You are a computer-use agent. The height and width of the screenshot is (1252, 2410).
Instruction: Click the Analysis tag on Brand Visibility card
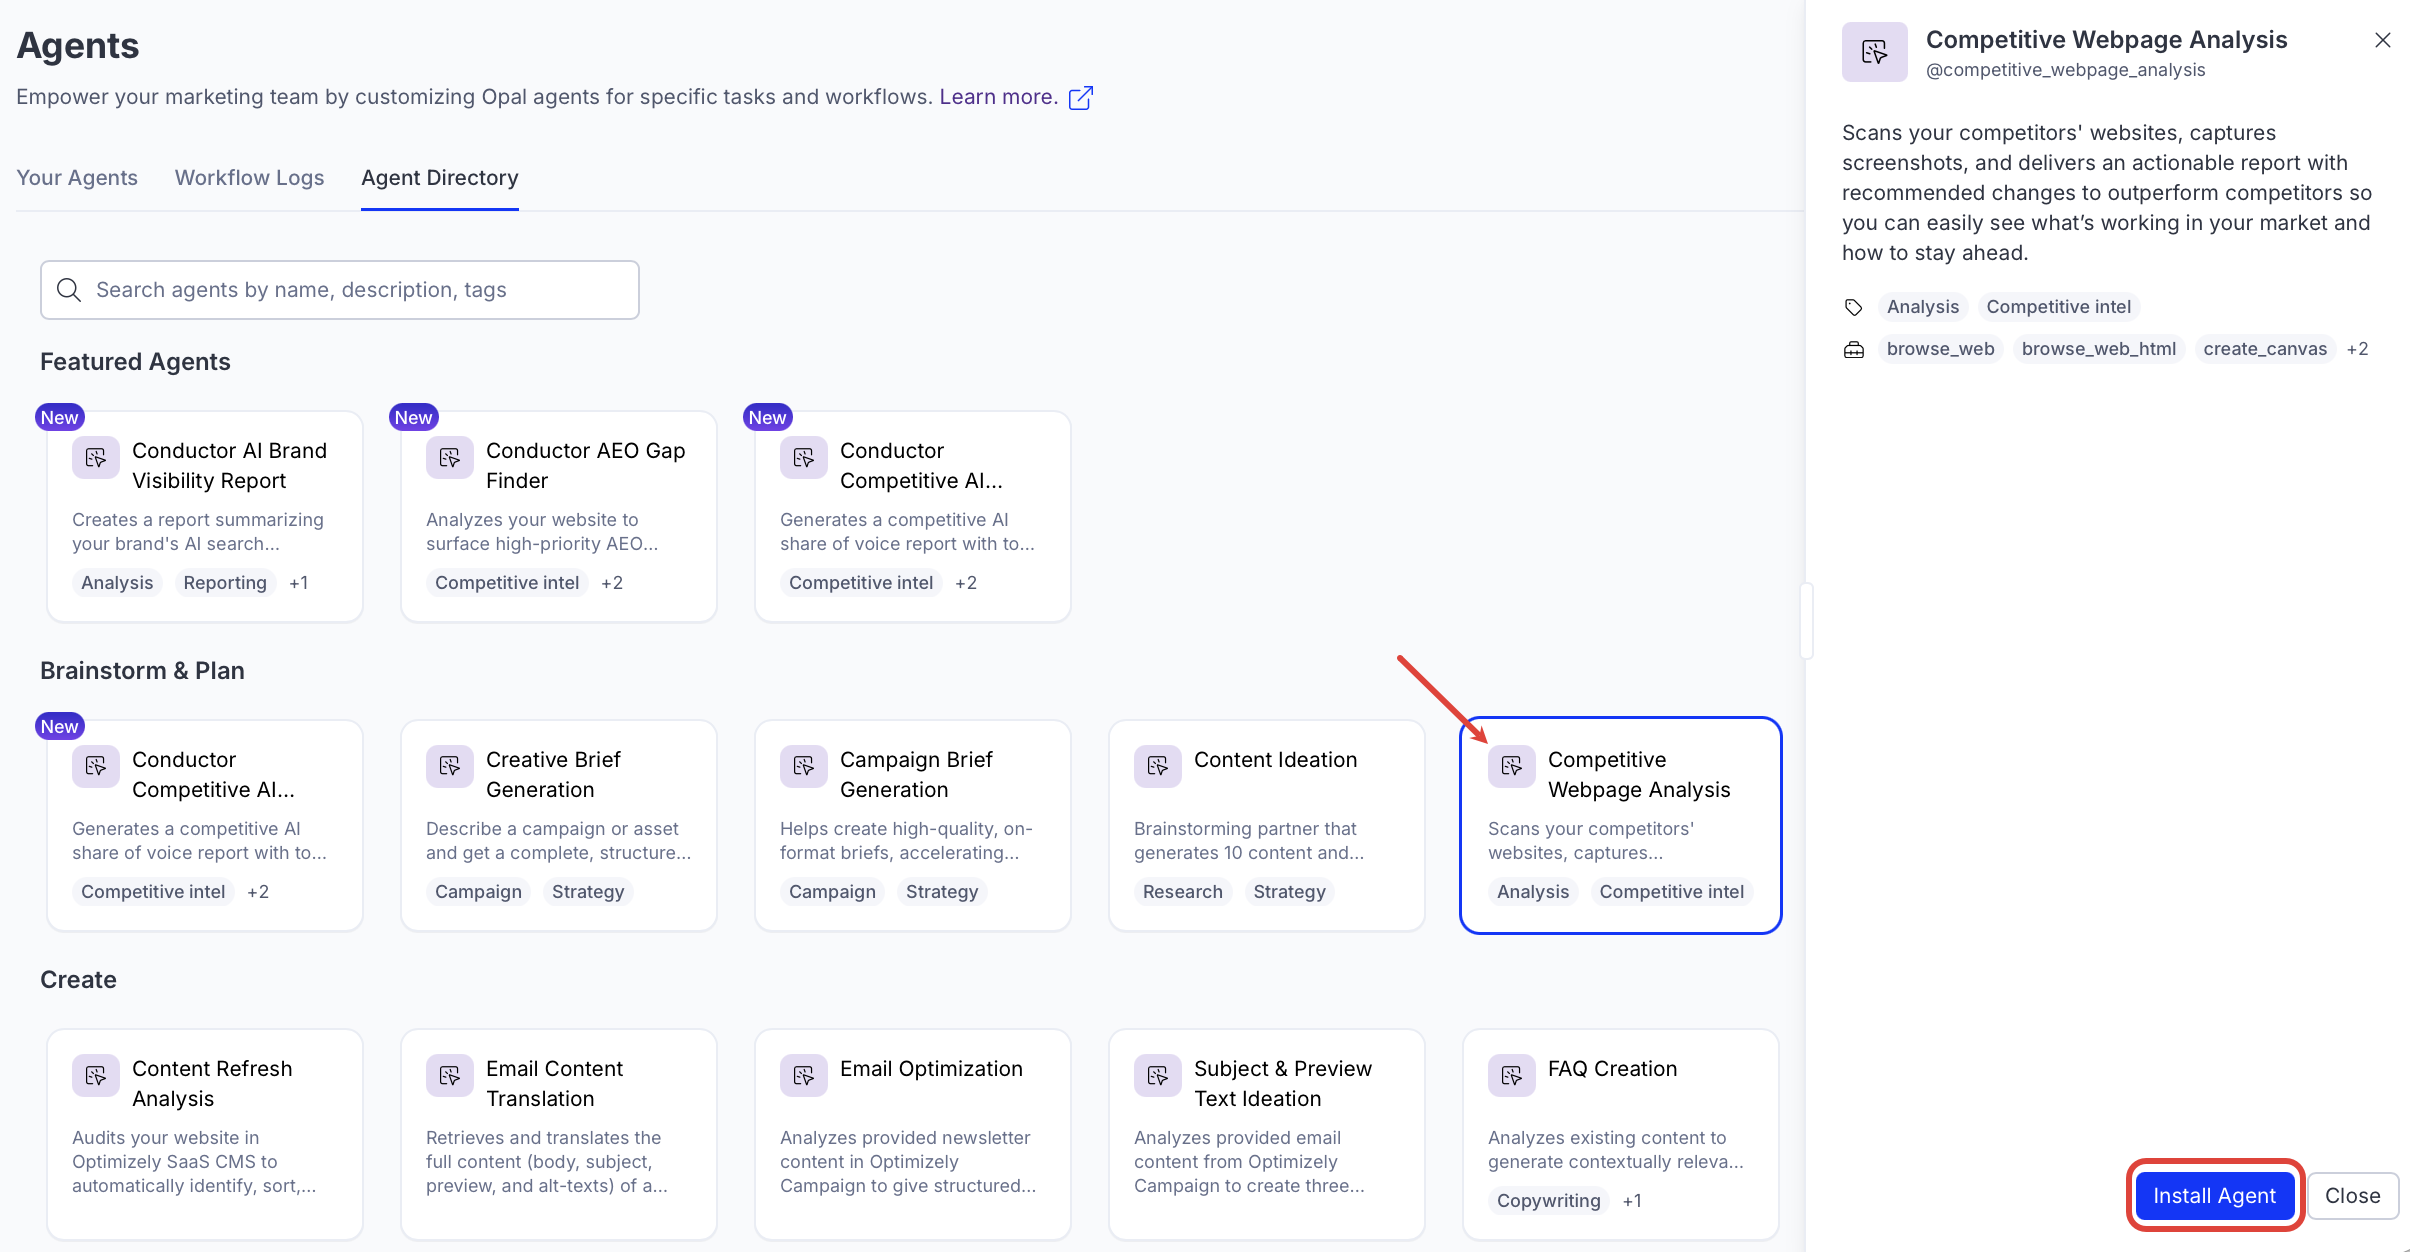(x=117, y=583)
